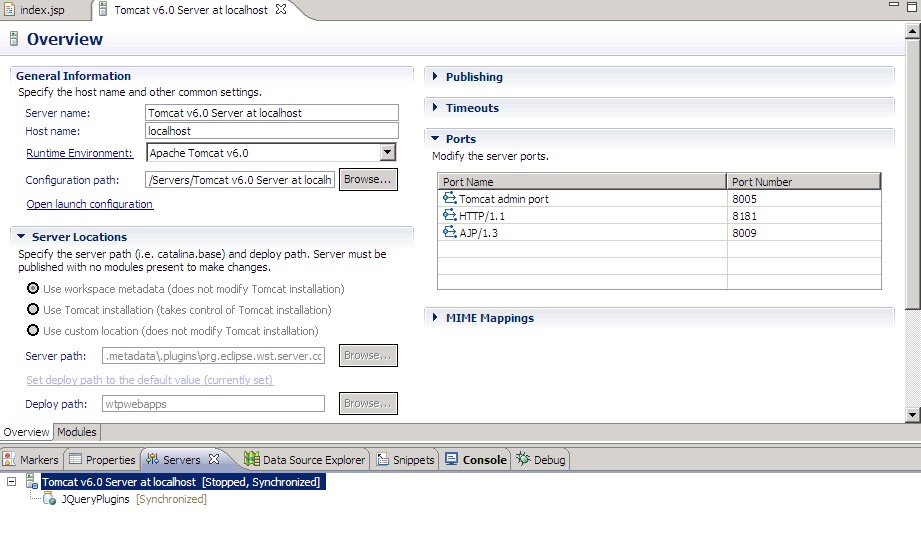Click the JQueryPlugins module icon
The image size is (921, 559).
tap(50, 499)
